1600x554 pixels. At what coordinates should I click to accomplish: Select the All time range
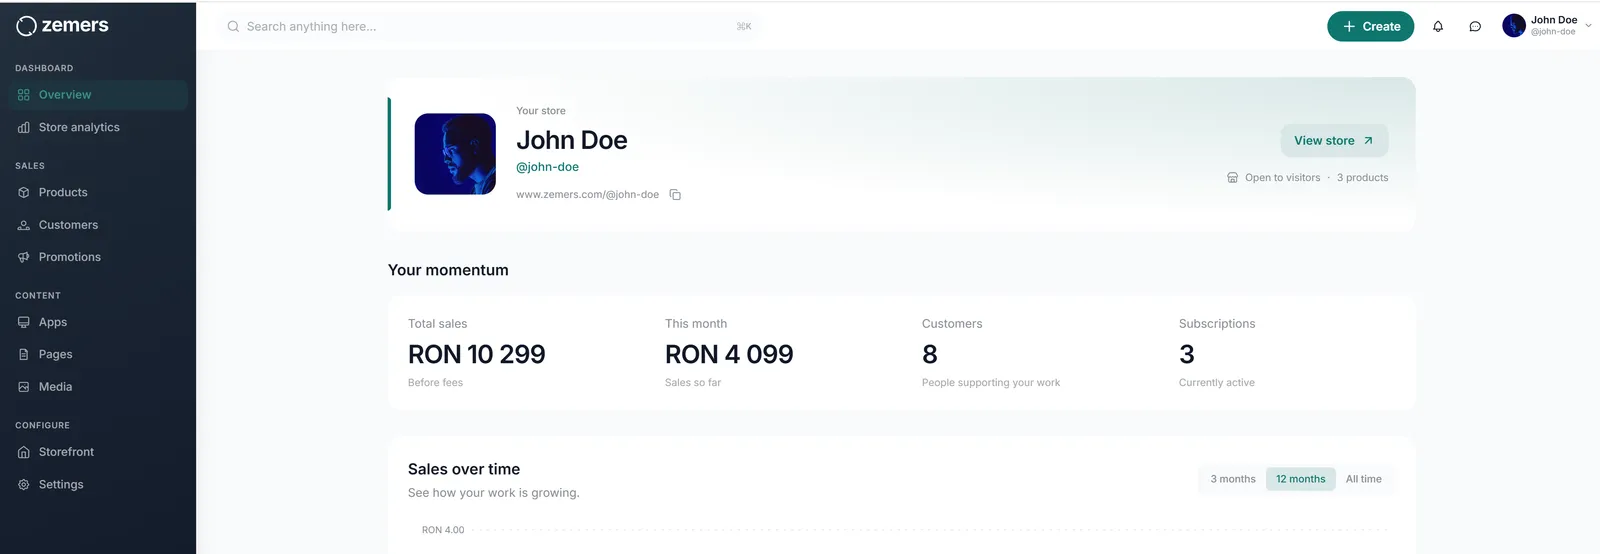(1363, 479)
